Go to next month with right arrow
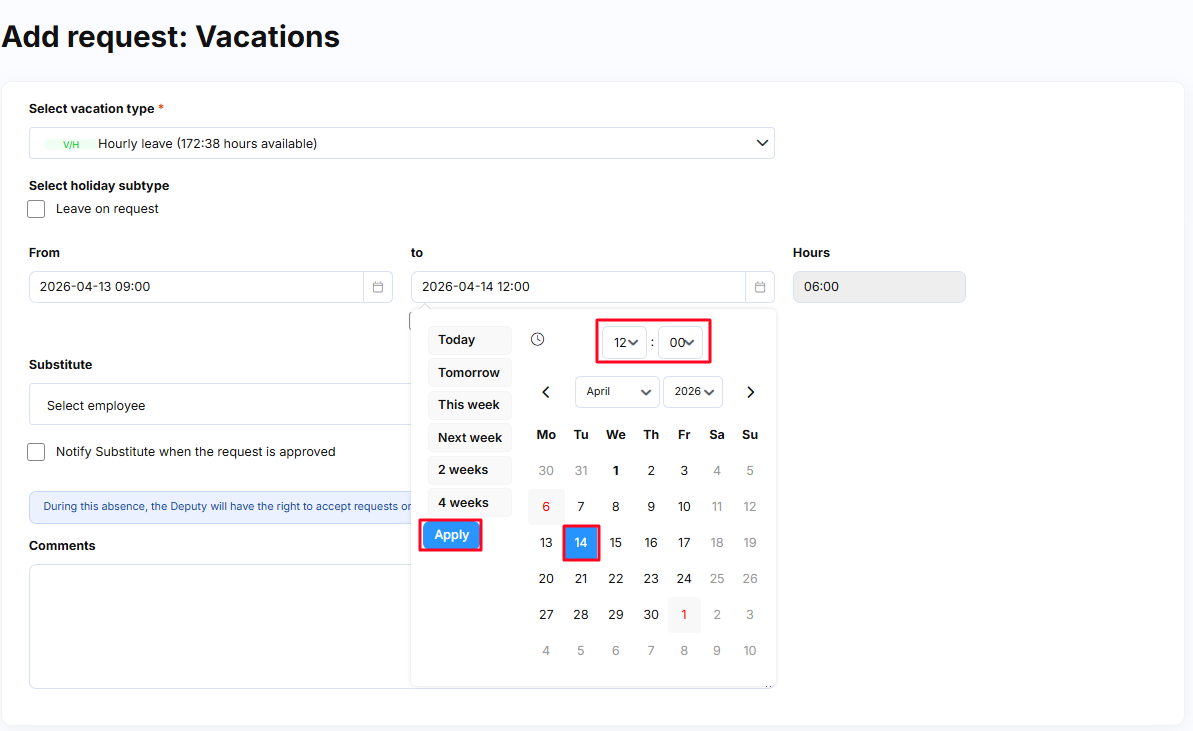Image resolution: width=1193 pixels, height=731 pixels. pos(750,392)
